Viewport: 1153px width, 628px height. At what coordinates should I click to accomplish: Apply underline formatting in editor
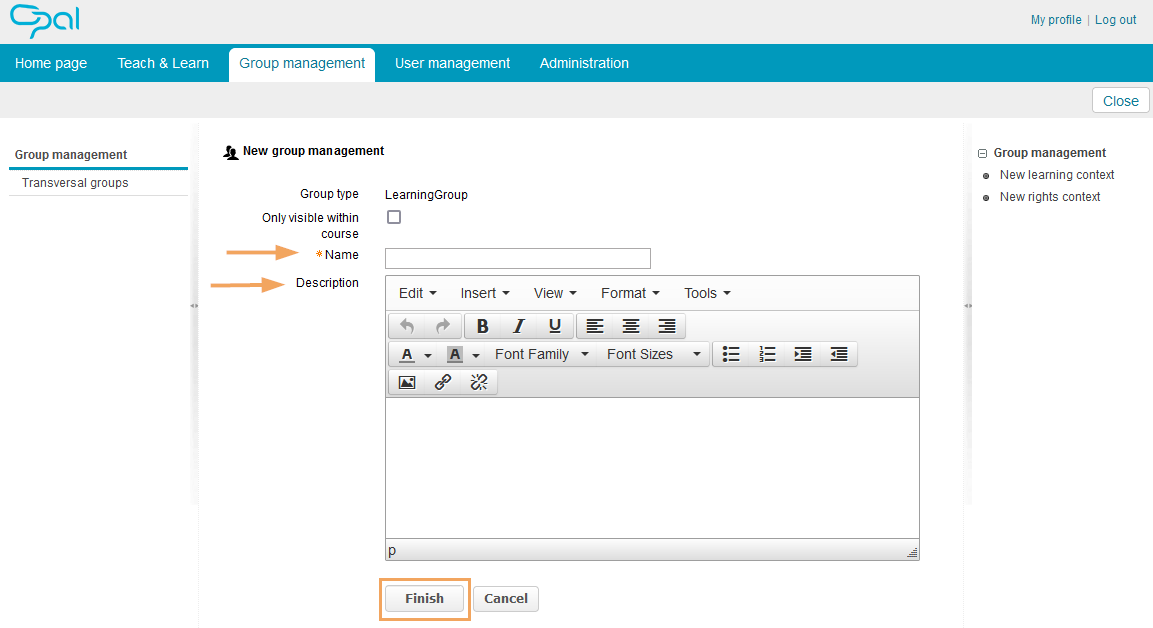click(555, 326)
